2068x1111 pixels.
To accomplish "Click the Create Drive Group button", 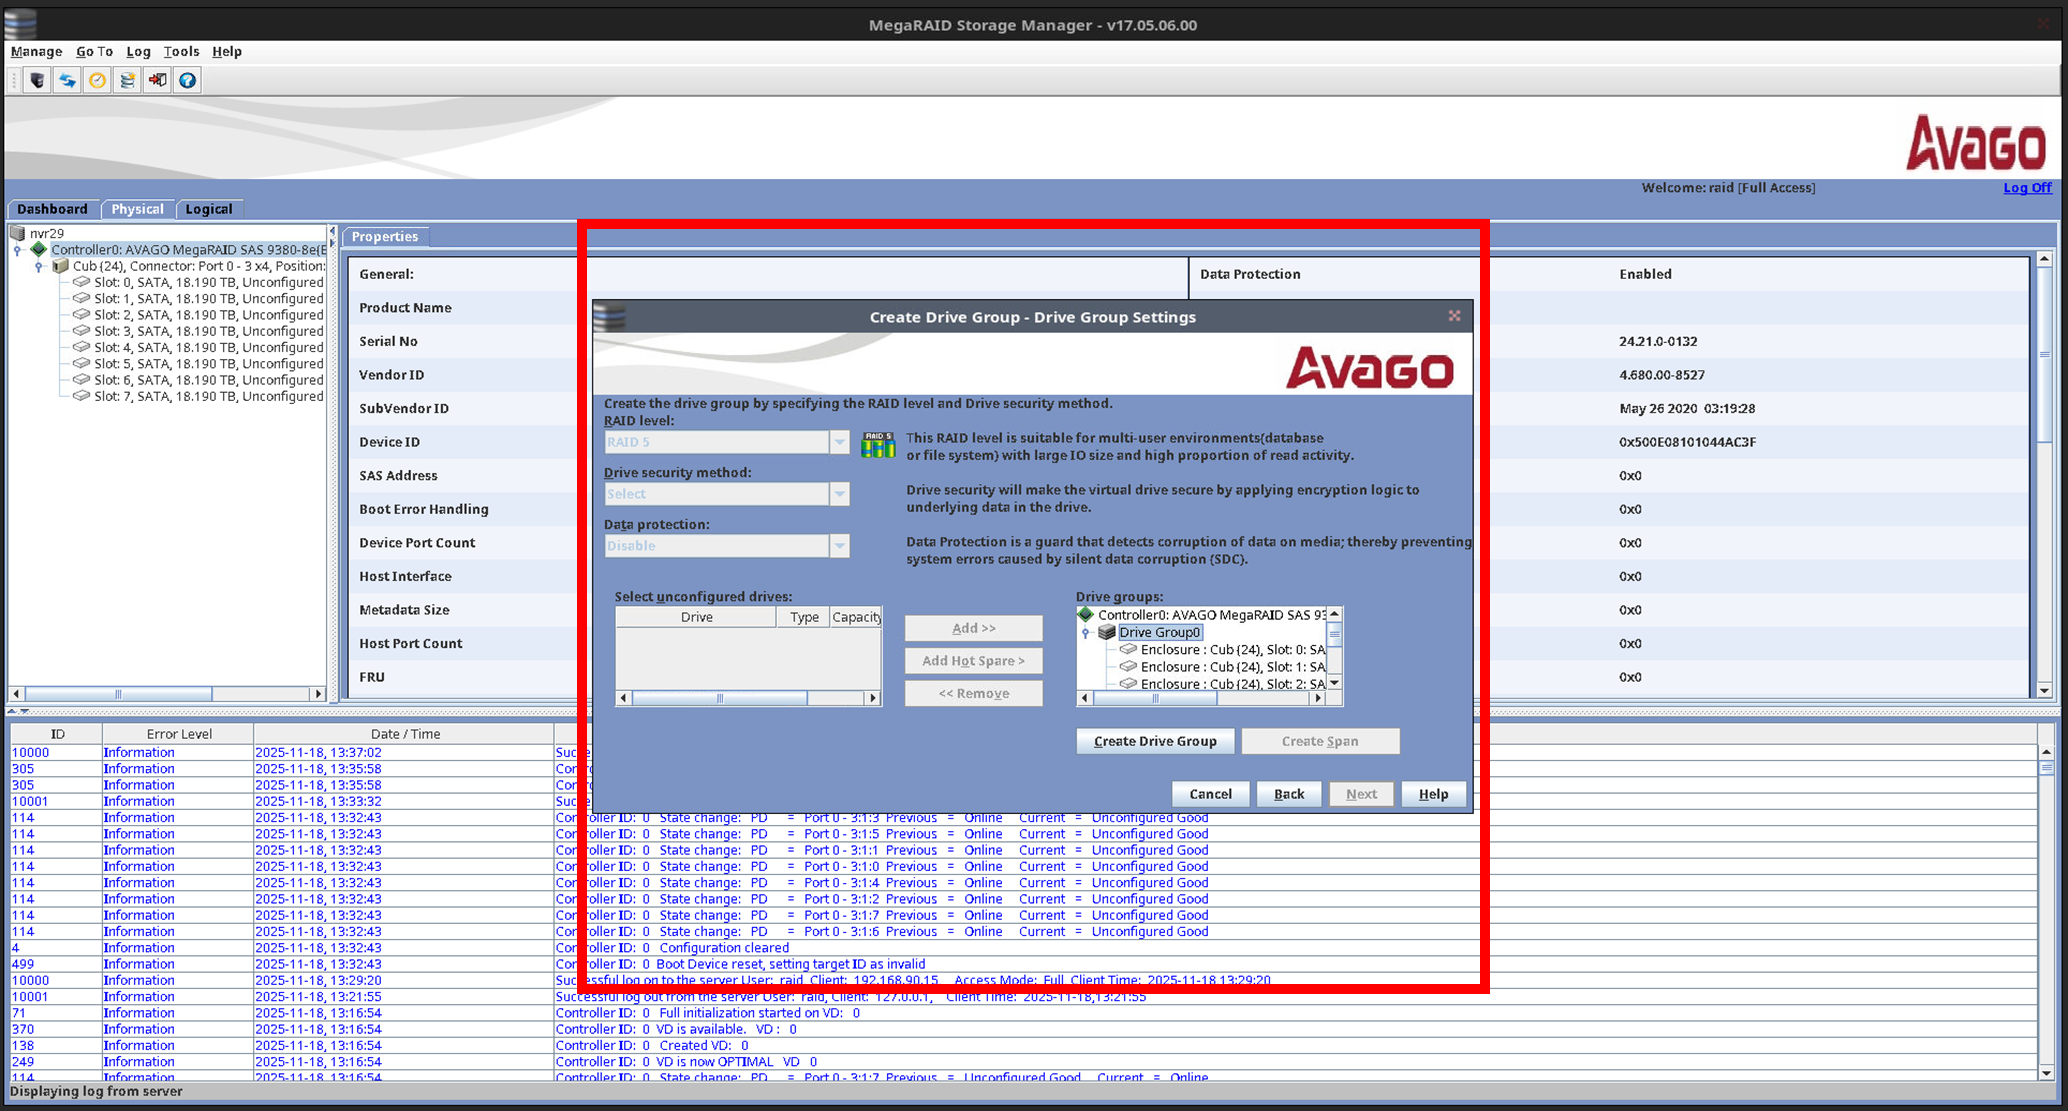I will [x=1155, y=741].
